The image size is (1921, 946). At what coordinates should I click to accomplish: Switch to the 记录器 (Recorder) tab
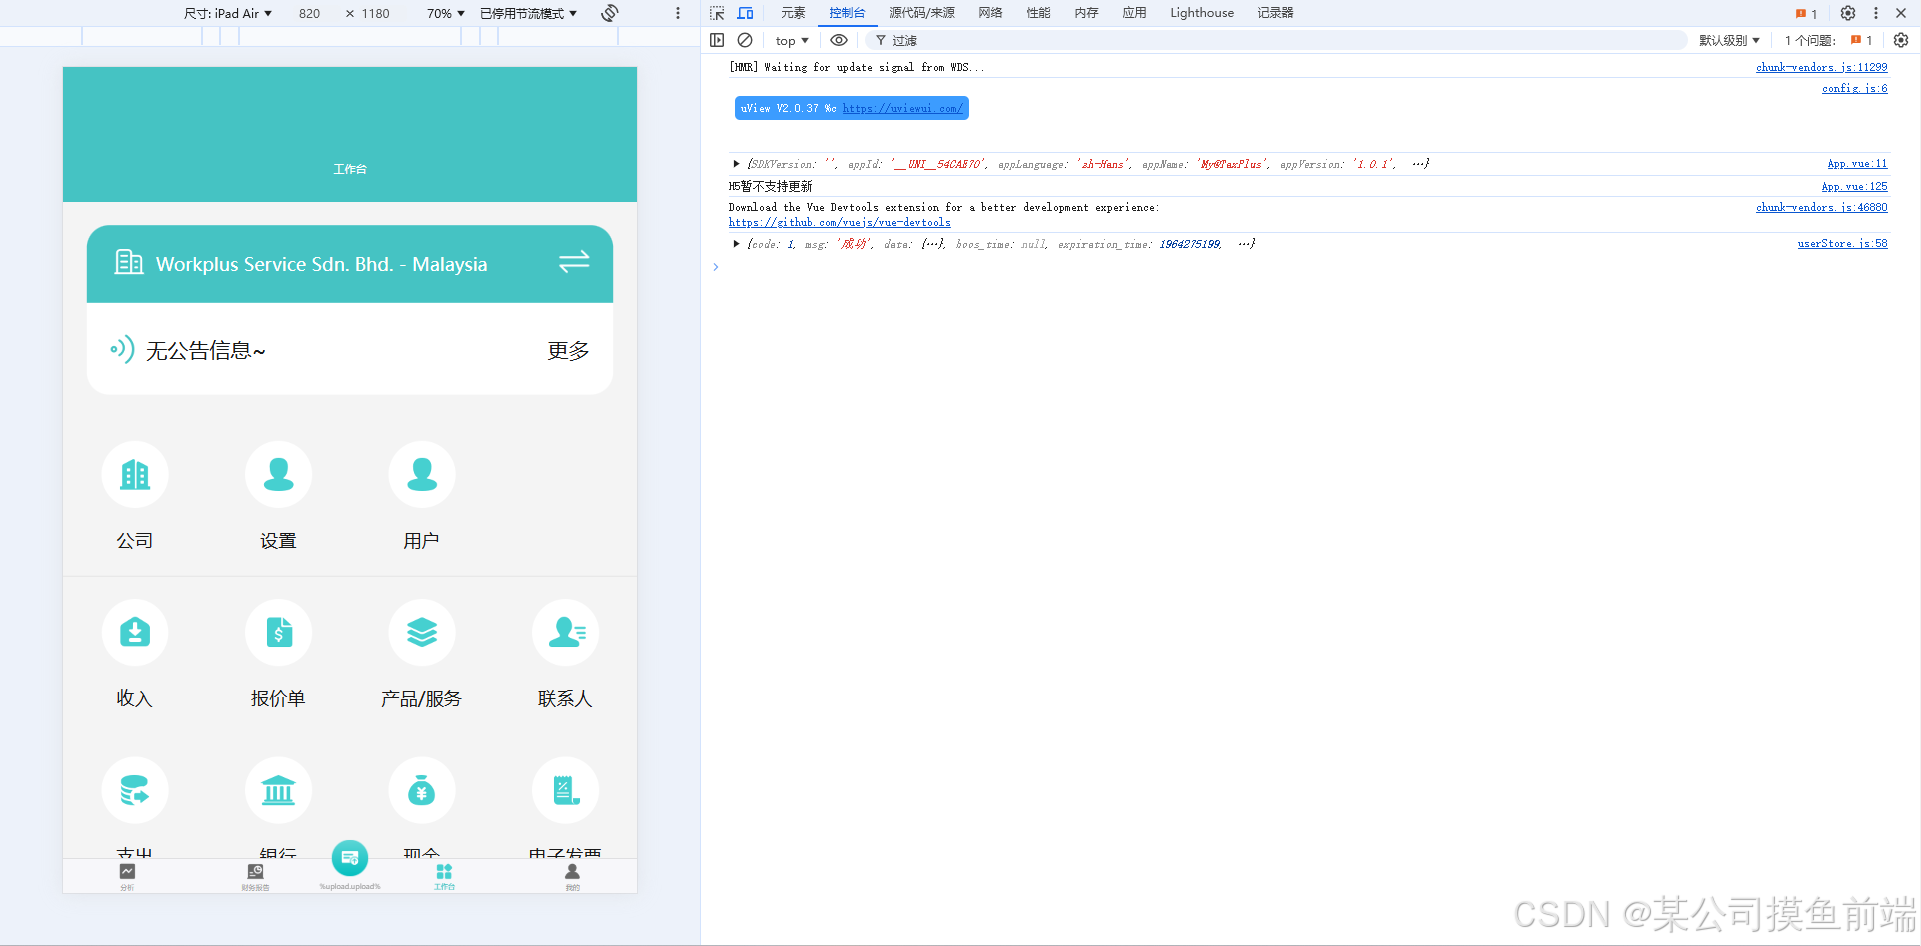pos(1275,13)
